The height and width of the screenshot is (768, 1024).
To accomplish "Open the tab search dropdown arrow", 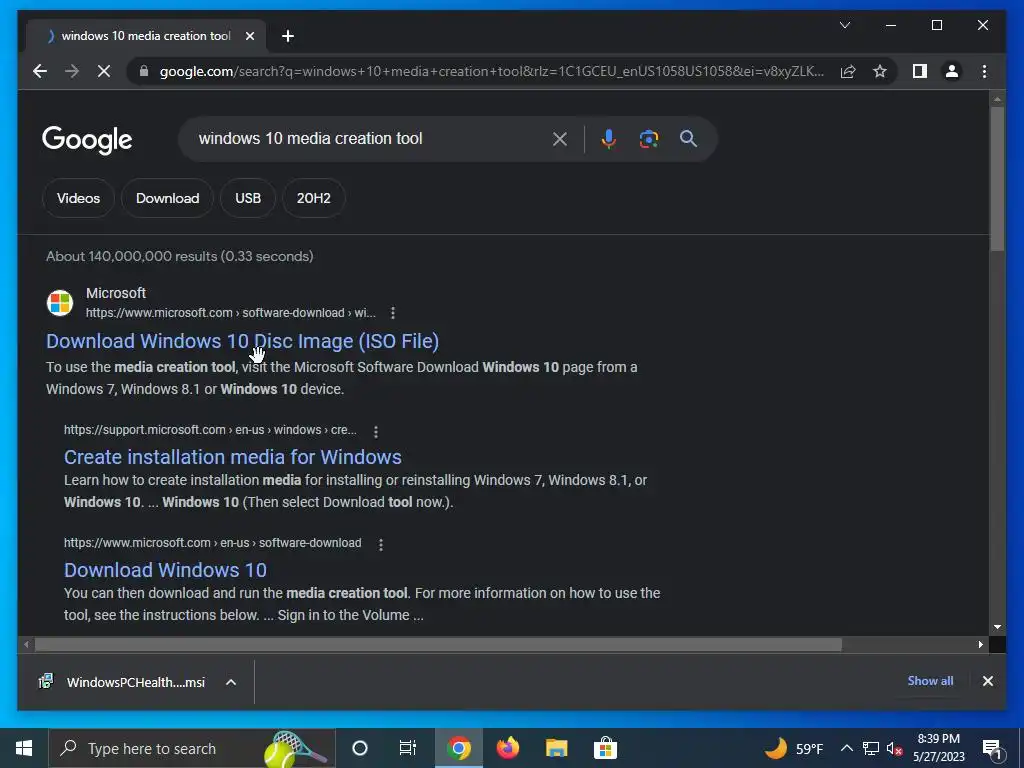I will 844,25.
